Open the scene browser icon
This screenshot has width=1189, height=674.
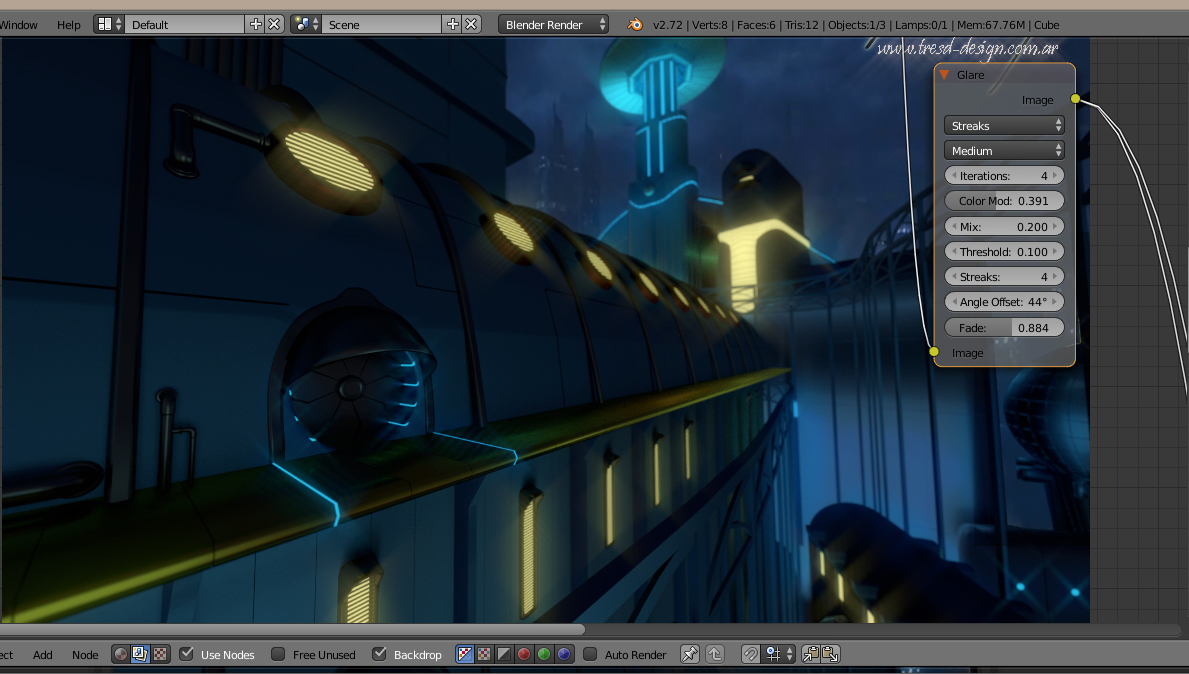(306, 24)
